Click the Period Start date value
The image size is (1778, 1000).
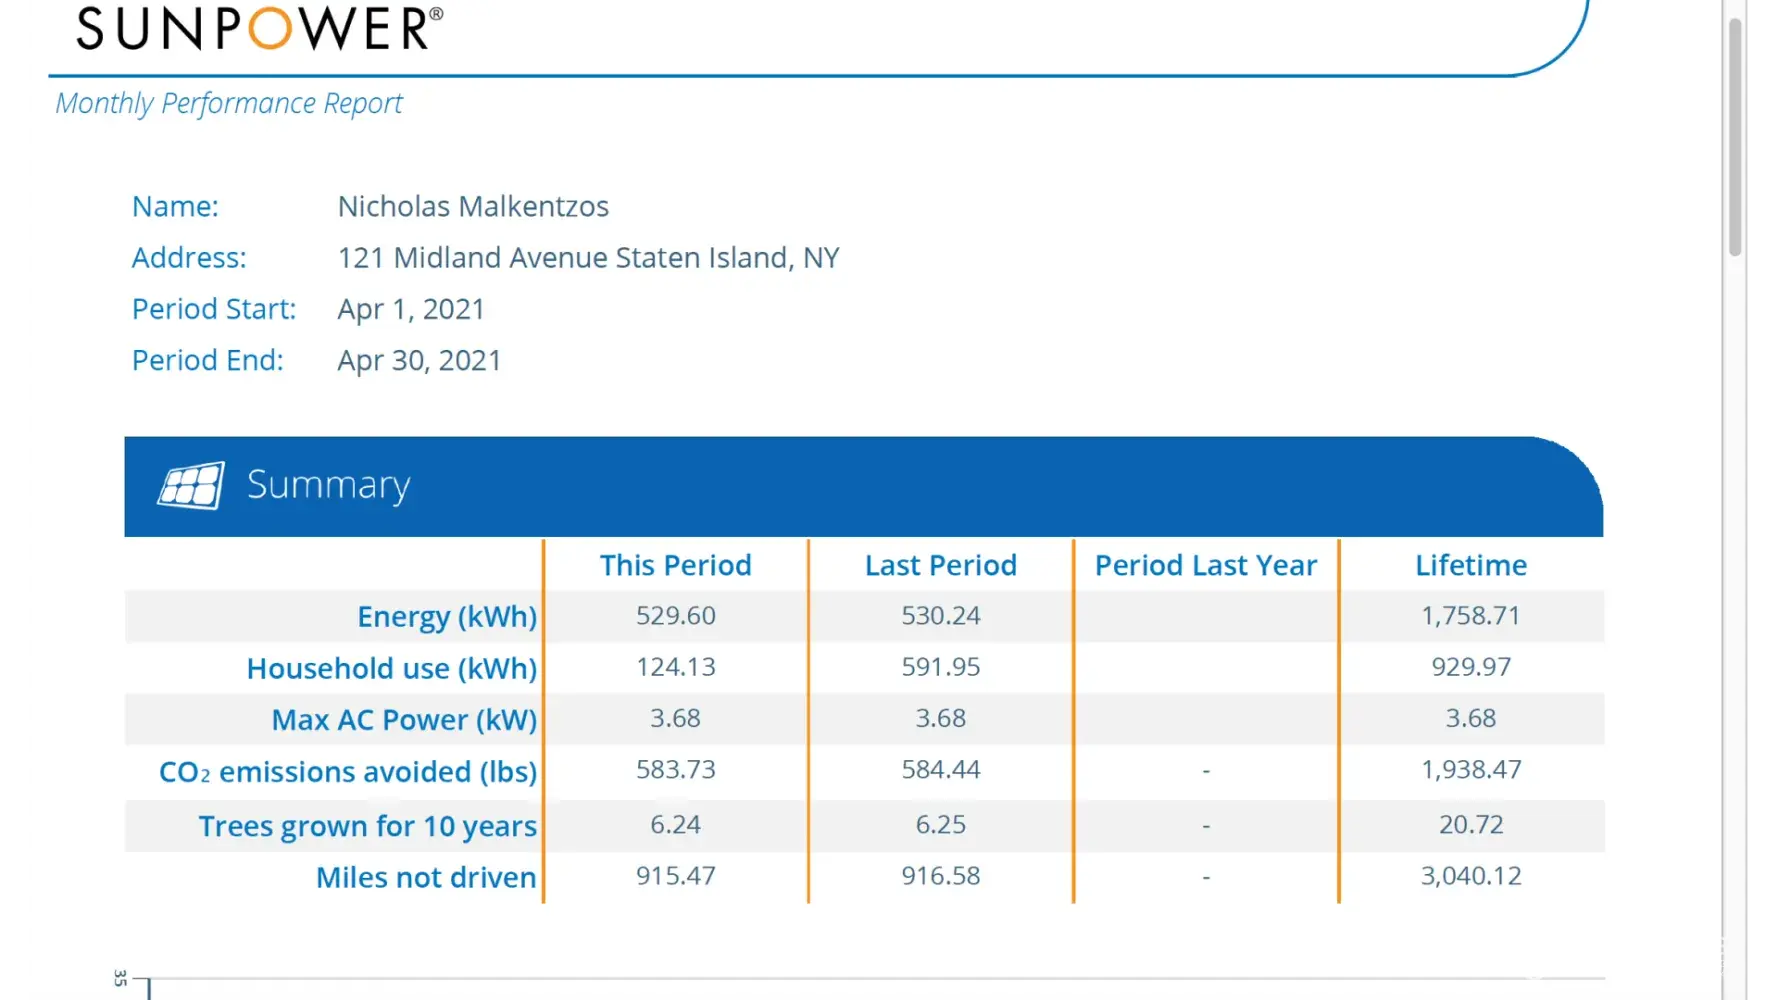pyautogui.click(x=411, y=309)
